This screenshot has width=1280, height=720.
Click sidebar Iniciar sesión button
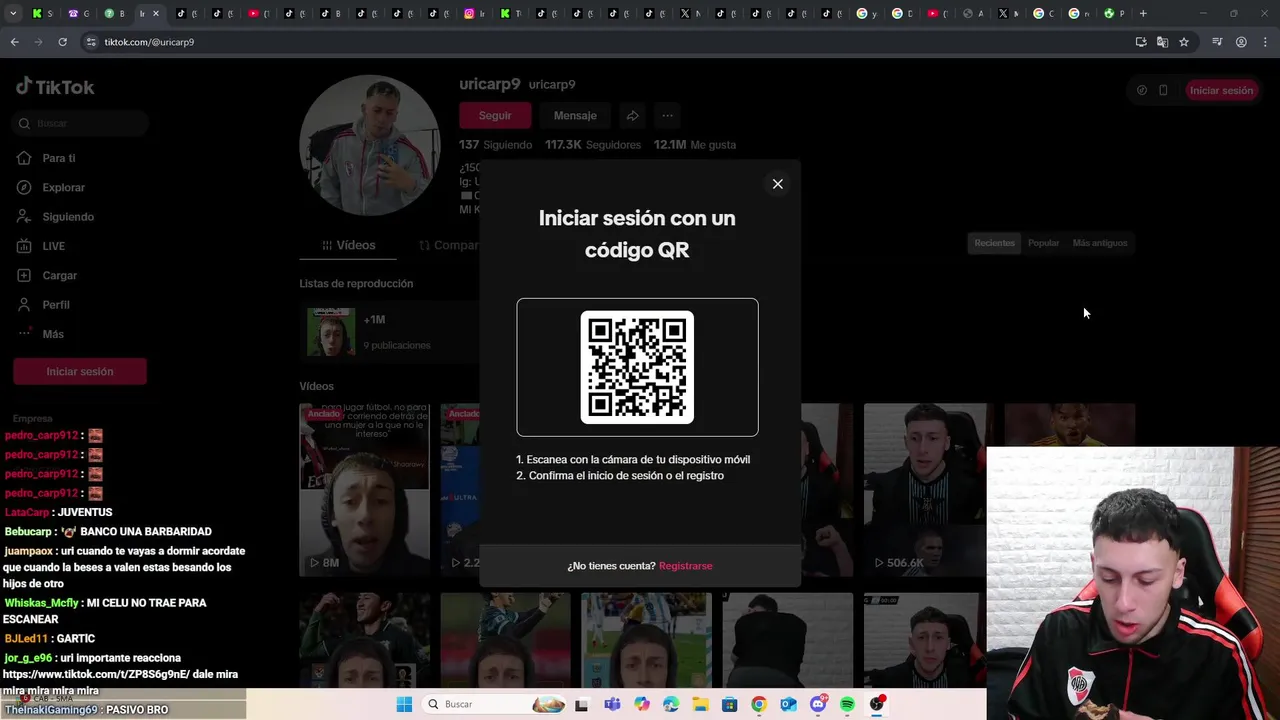pos(80,371)
